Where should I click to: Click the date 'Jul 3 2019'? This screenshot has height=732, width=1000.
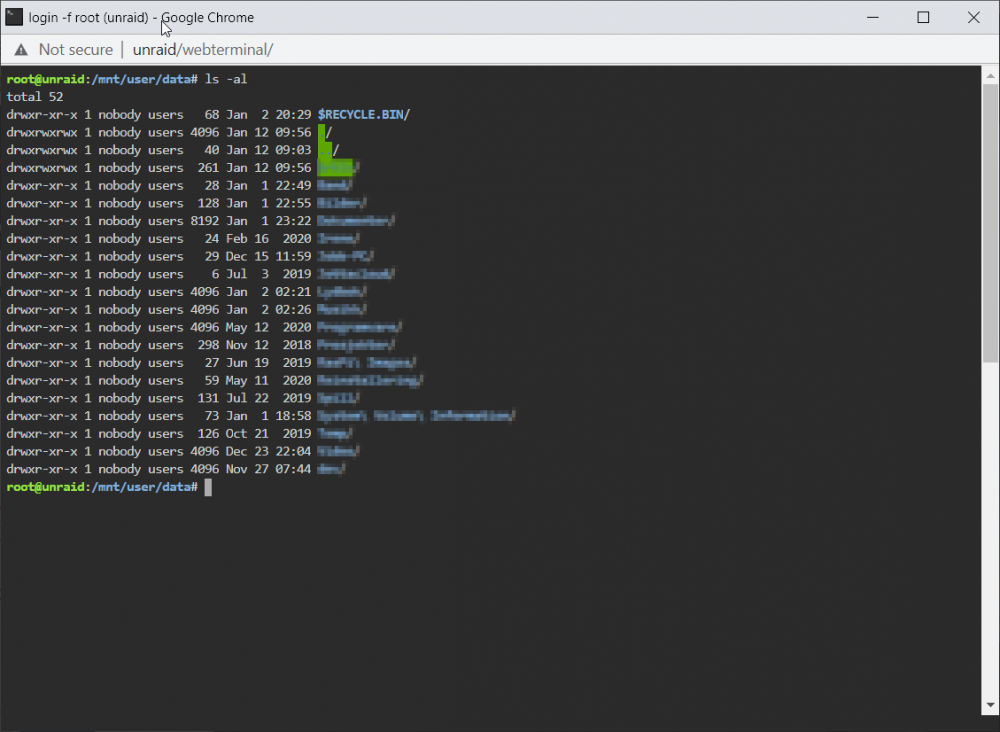click(x=268, y=274)
